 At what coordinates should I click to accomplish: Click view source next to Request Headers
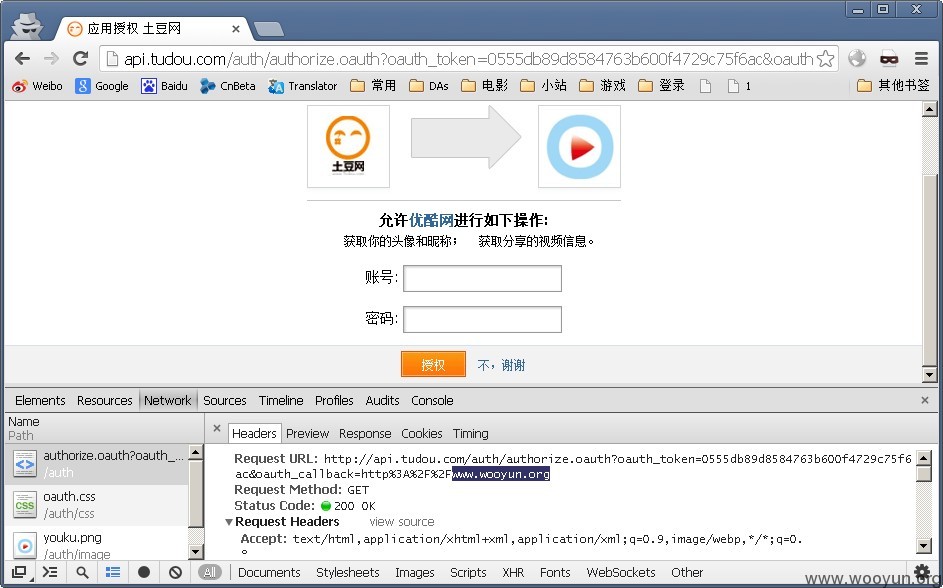point(402,522)
